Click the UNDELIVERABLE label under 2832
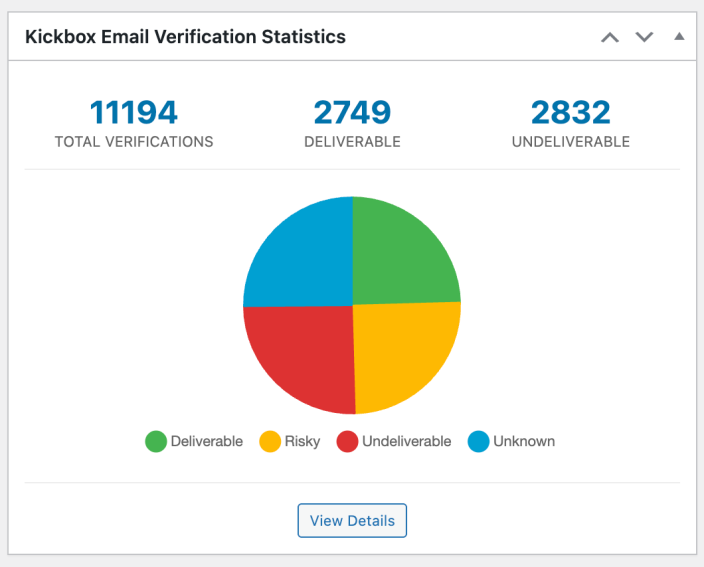This screenshot has height=567, width=704. pyautogui.click(x=571, y=142)
